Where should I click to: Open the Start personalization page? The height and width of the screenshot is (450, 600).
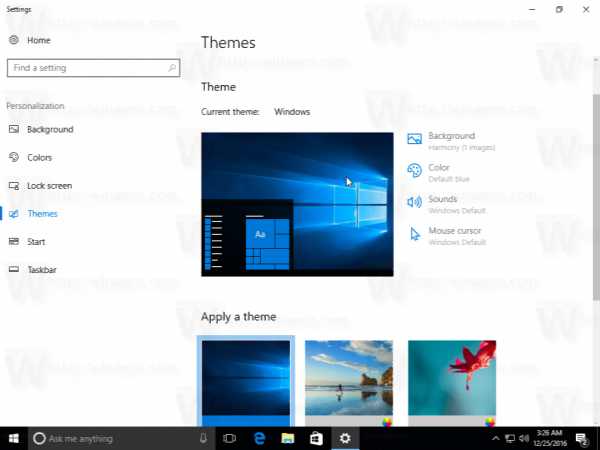(x=37, y=242)
